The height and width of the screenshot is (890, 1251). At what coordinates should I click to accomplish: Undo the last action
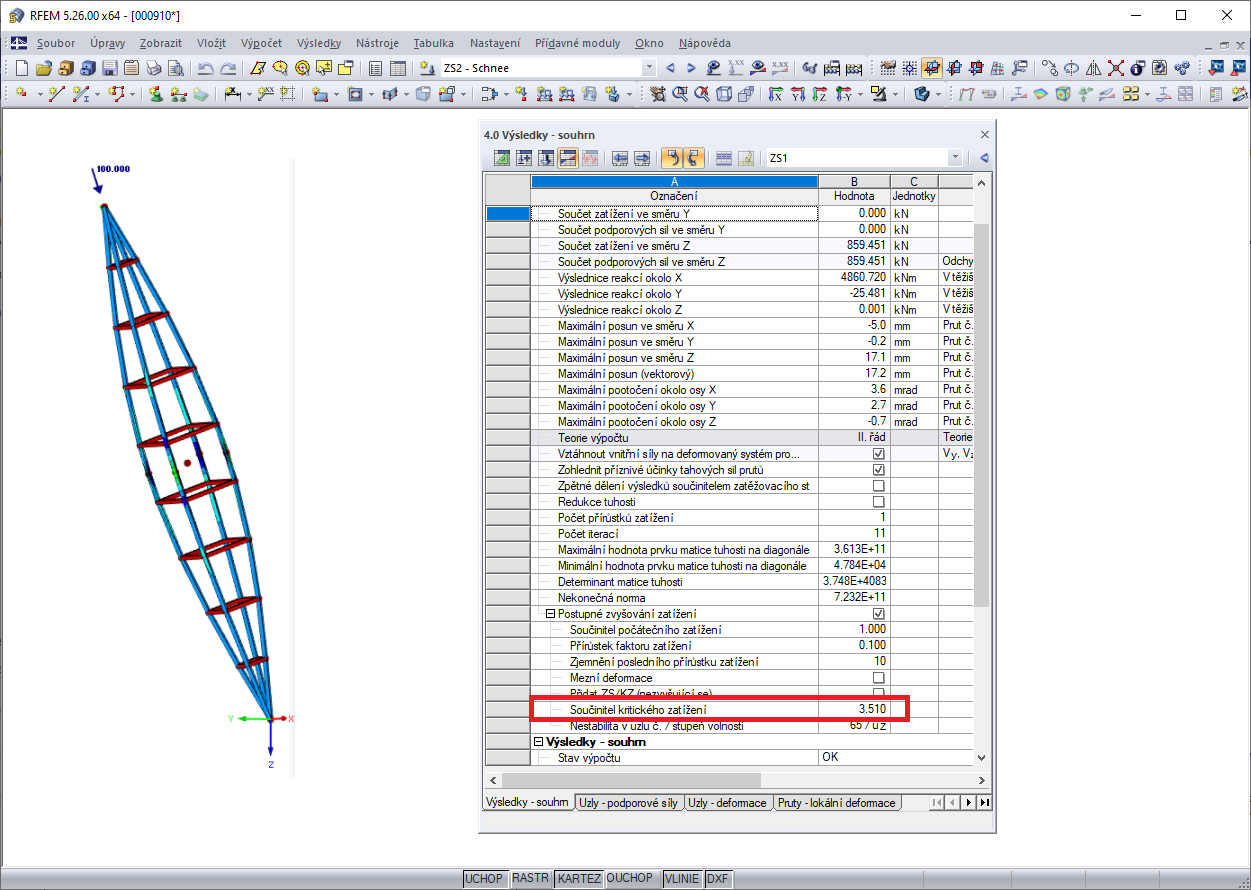(x=205, y=68)
